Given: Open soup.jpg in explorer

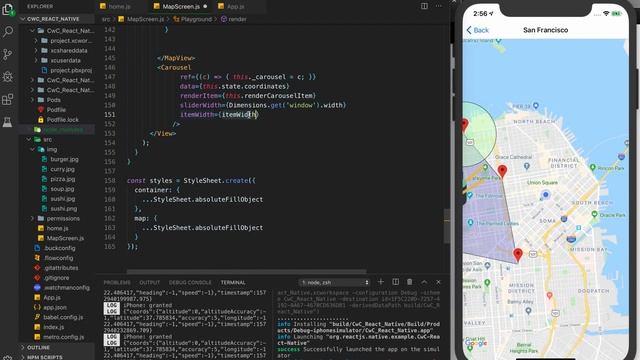Looking at the screenshot, I should click(x=62, y=189).
